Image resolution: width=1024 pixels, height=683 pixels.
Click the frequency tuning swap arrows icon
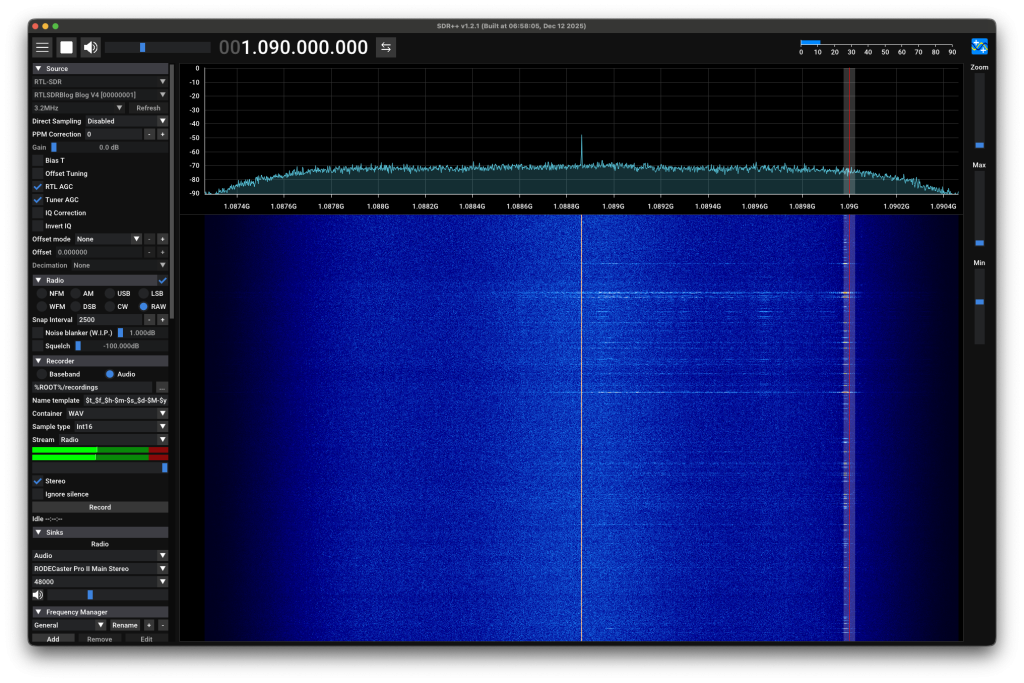[387, 46]
